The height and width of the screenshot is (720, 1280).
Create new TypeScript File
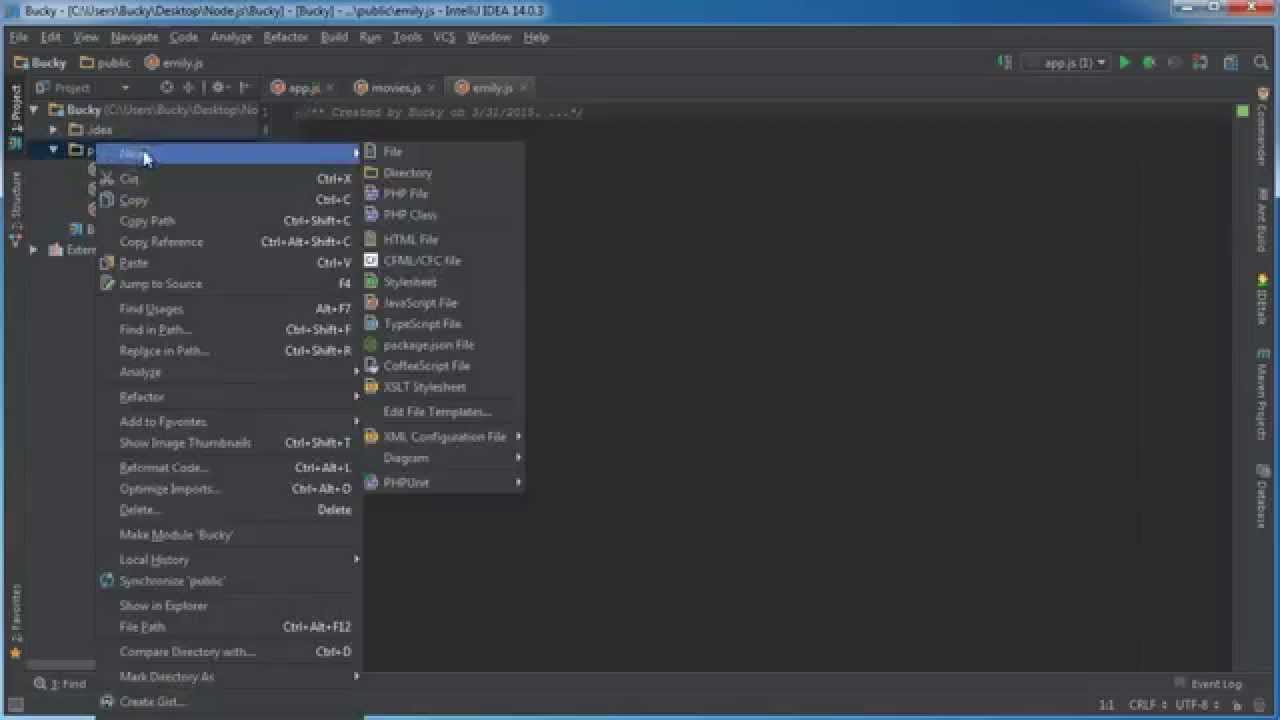click(x=442, y=324)
